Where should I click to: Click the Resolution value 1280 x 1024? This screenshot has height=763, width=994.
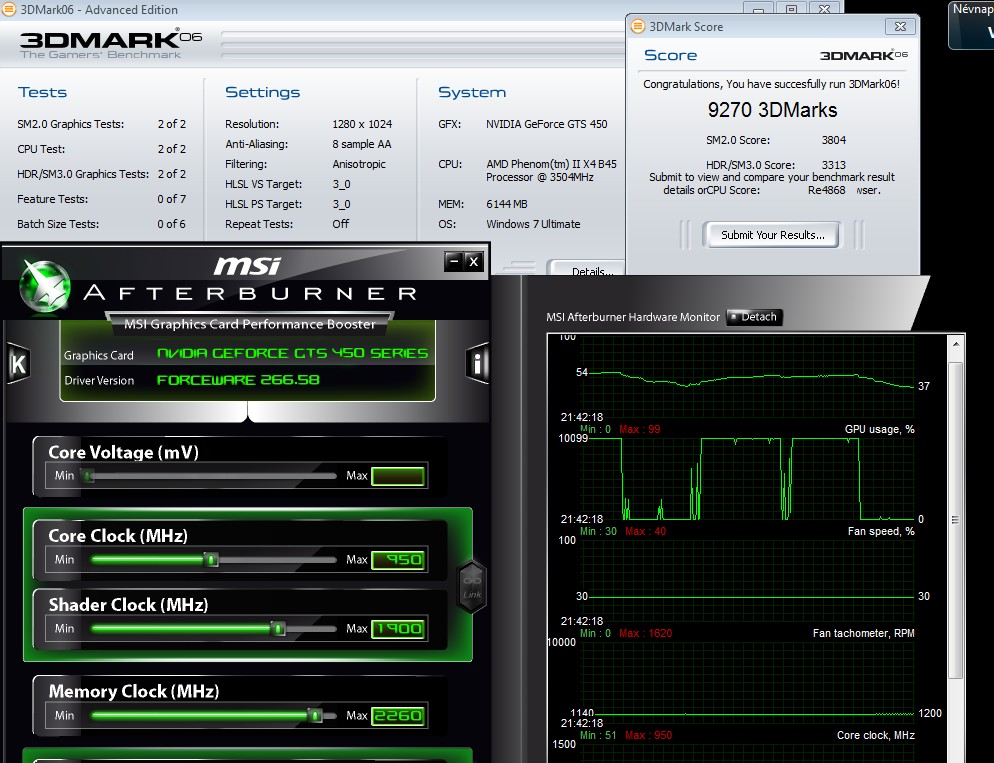pos(362,124)
